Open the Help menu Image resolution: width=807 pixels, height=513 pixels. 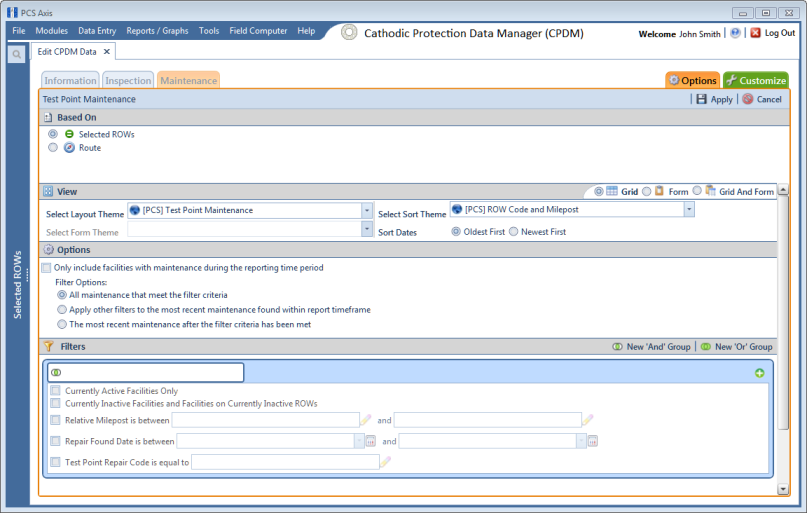[306, 31]
